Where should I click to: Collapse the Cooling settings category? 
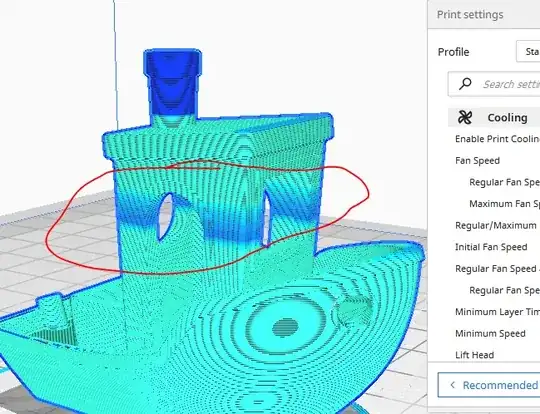494,117
